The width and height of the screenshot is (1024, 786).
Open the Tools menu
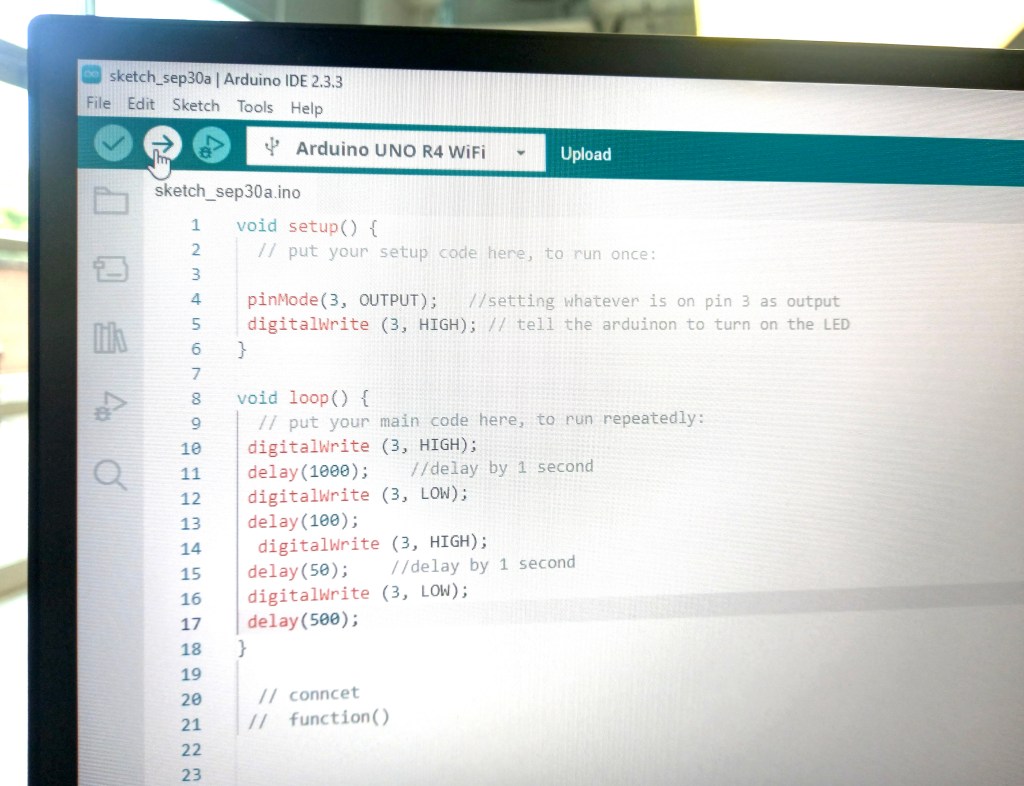pyautogui.click(x=254, y=106)
